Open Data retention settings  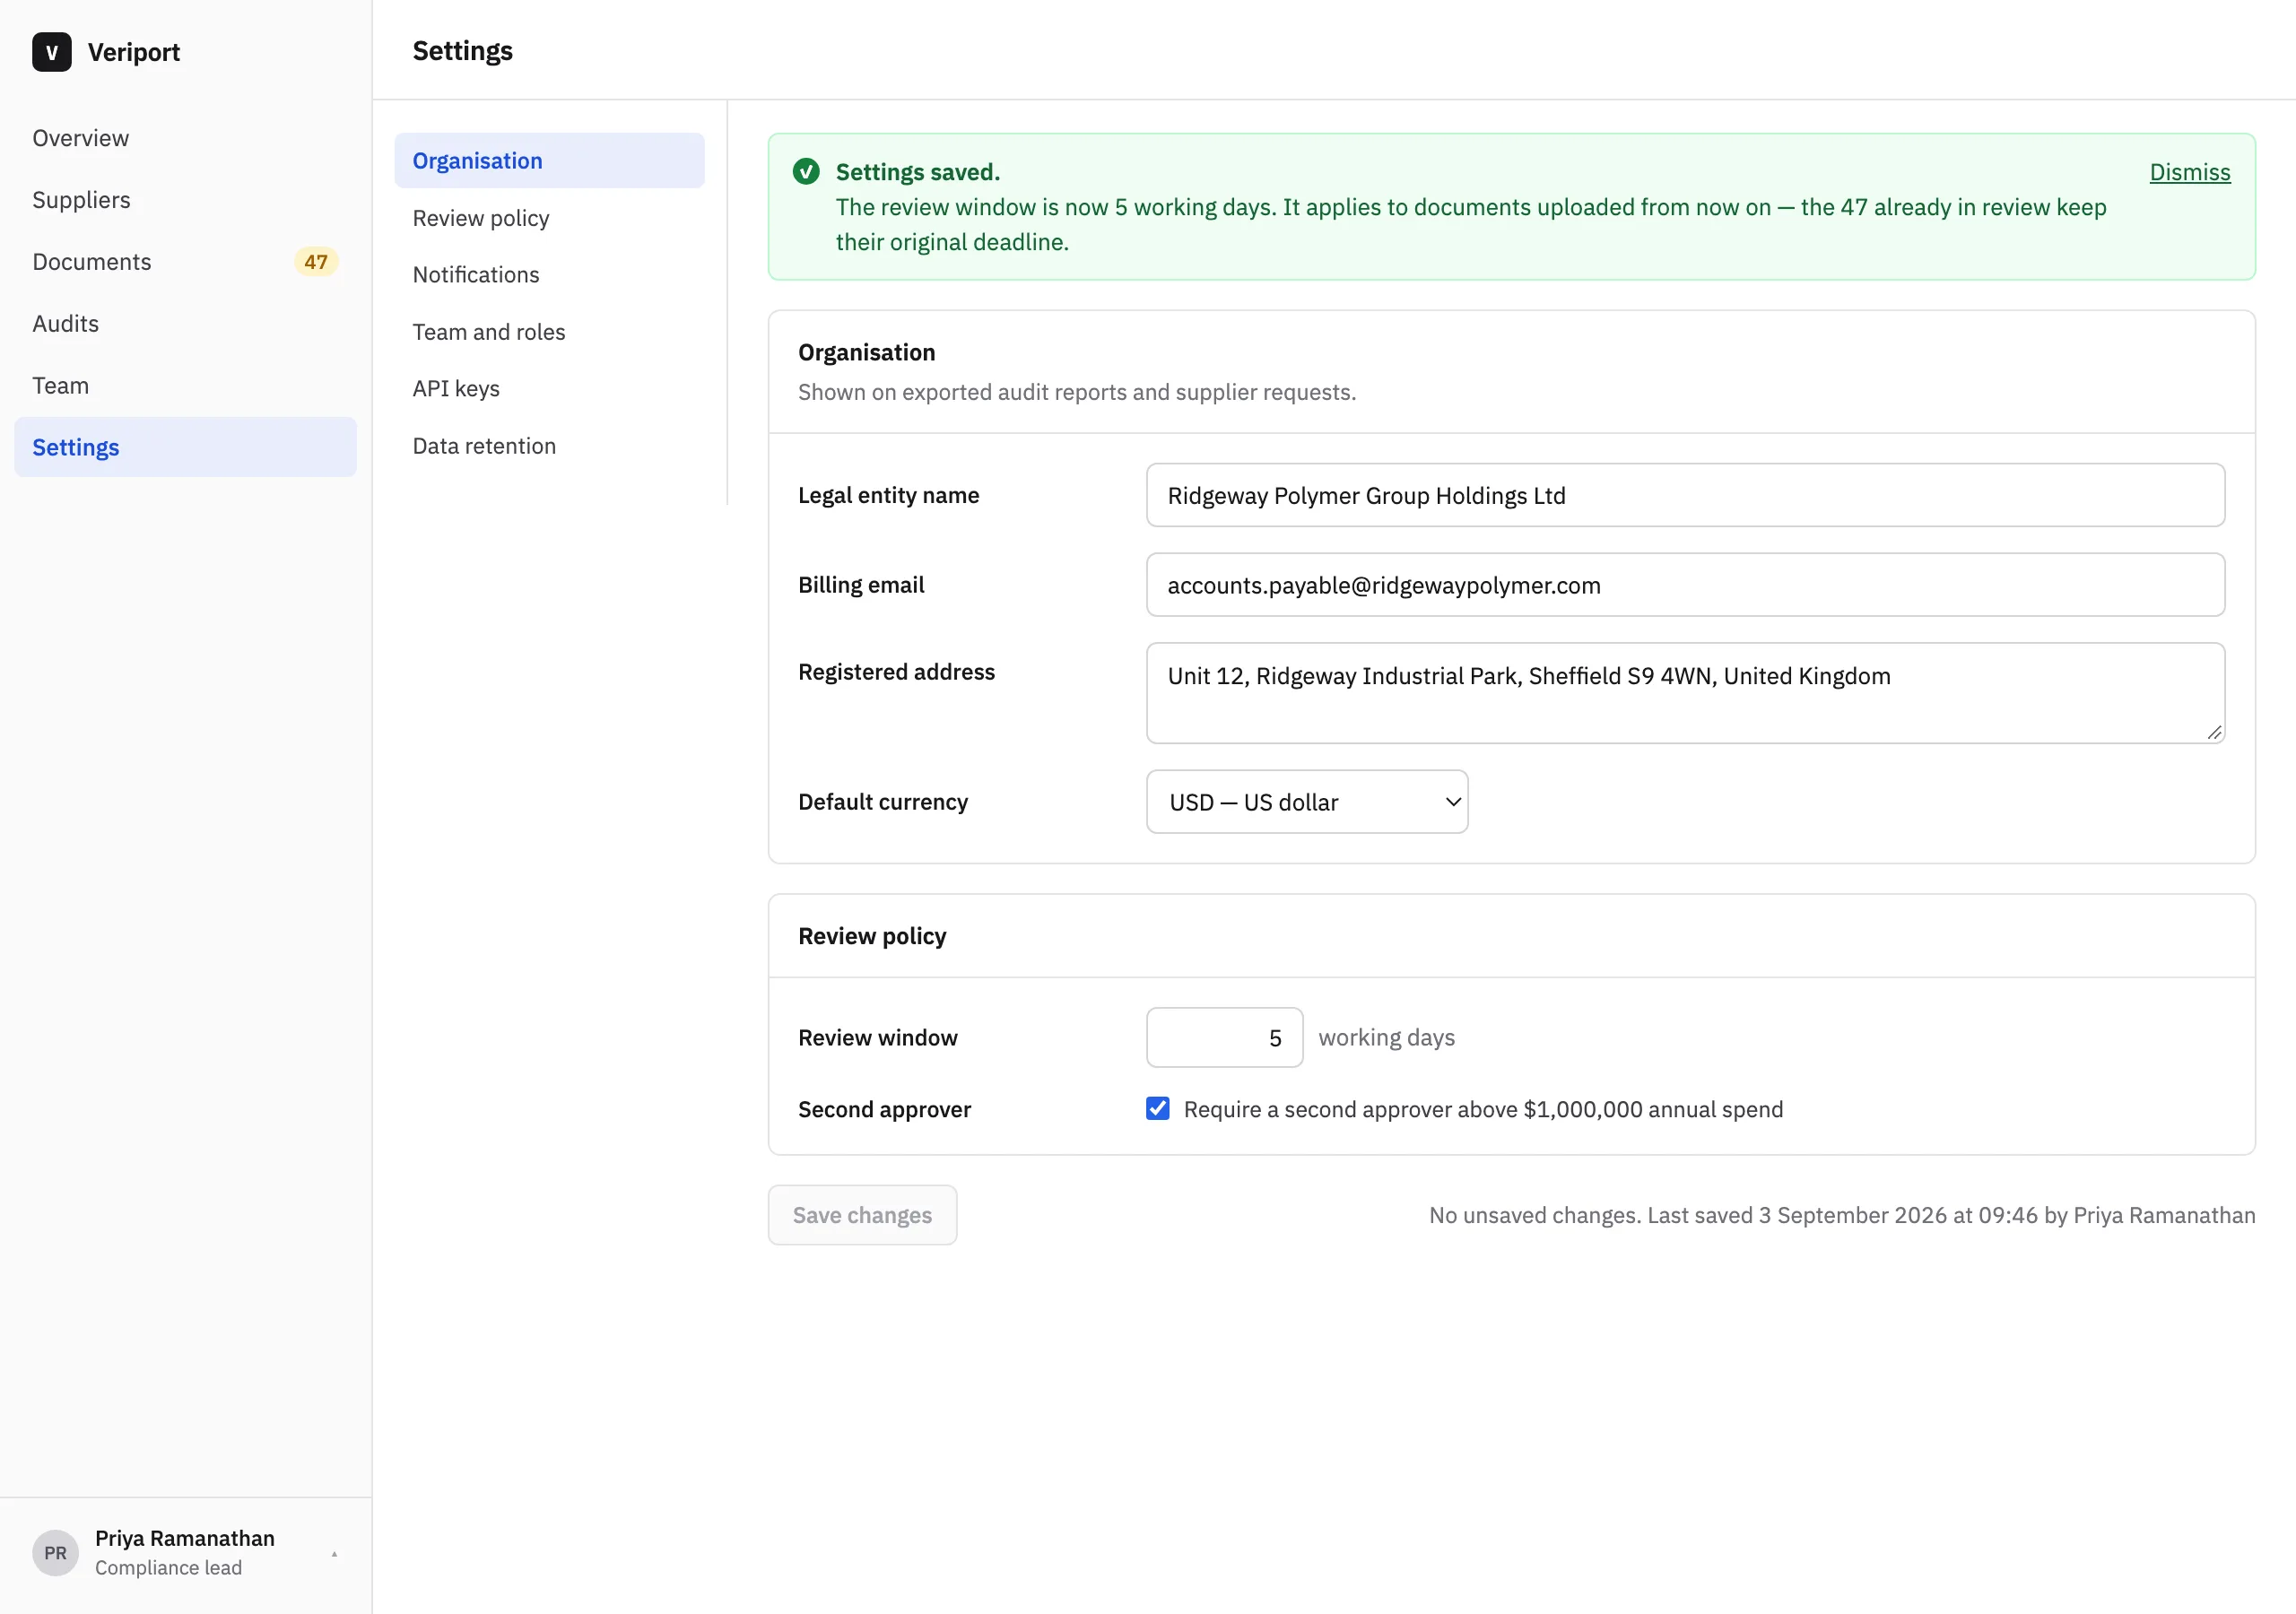(x=549, y=446)
